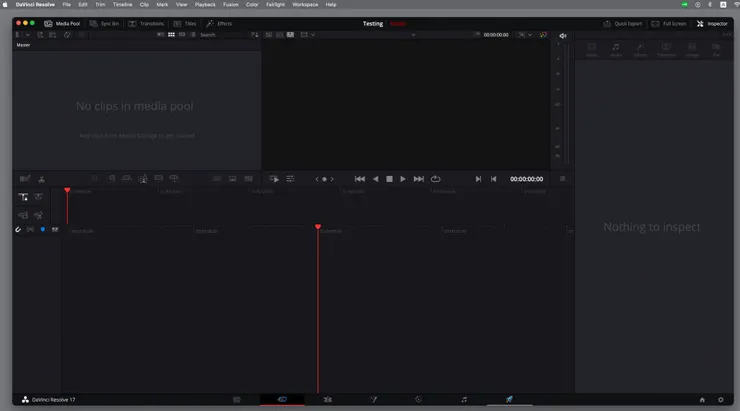Switch media pool to thumbnail grid view

coord(171,35)
